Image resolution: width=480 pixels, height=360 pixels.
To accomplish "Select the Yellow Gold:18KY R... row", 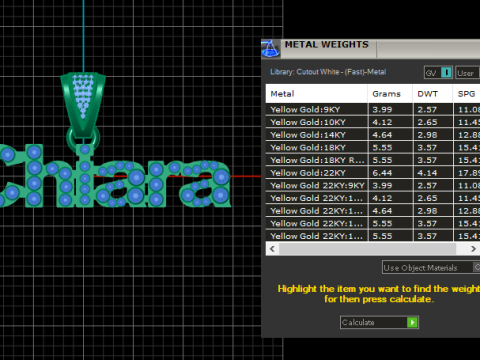I will [373, 160].
